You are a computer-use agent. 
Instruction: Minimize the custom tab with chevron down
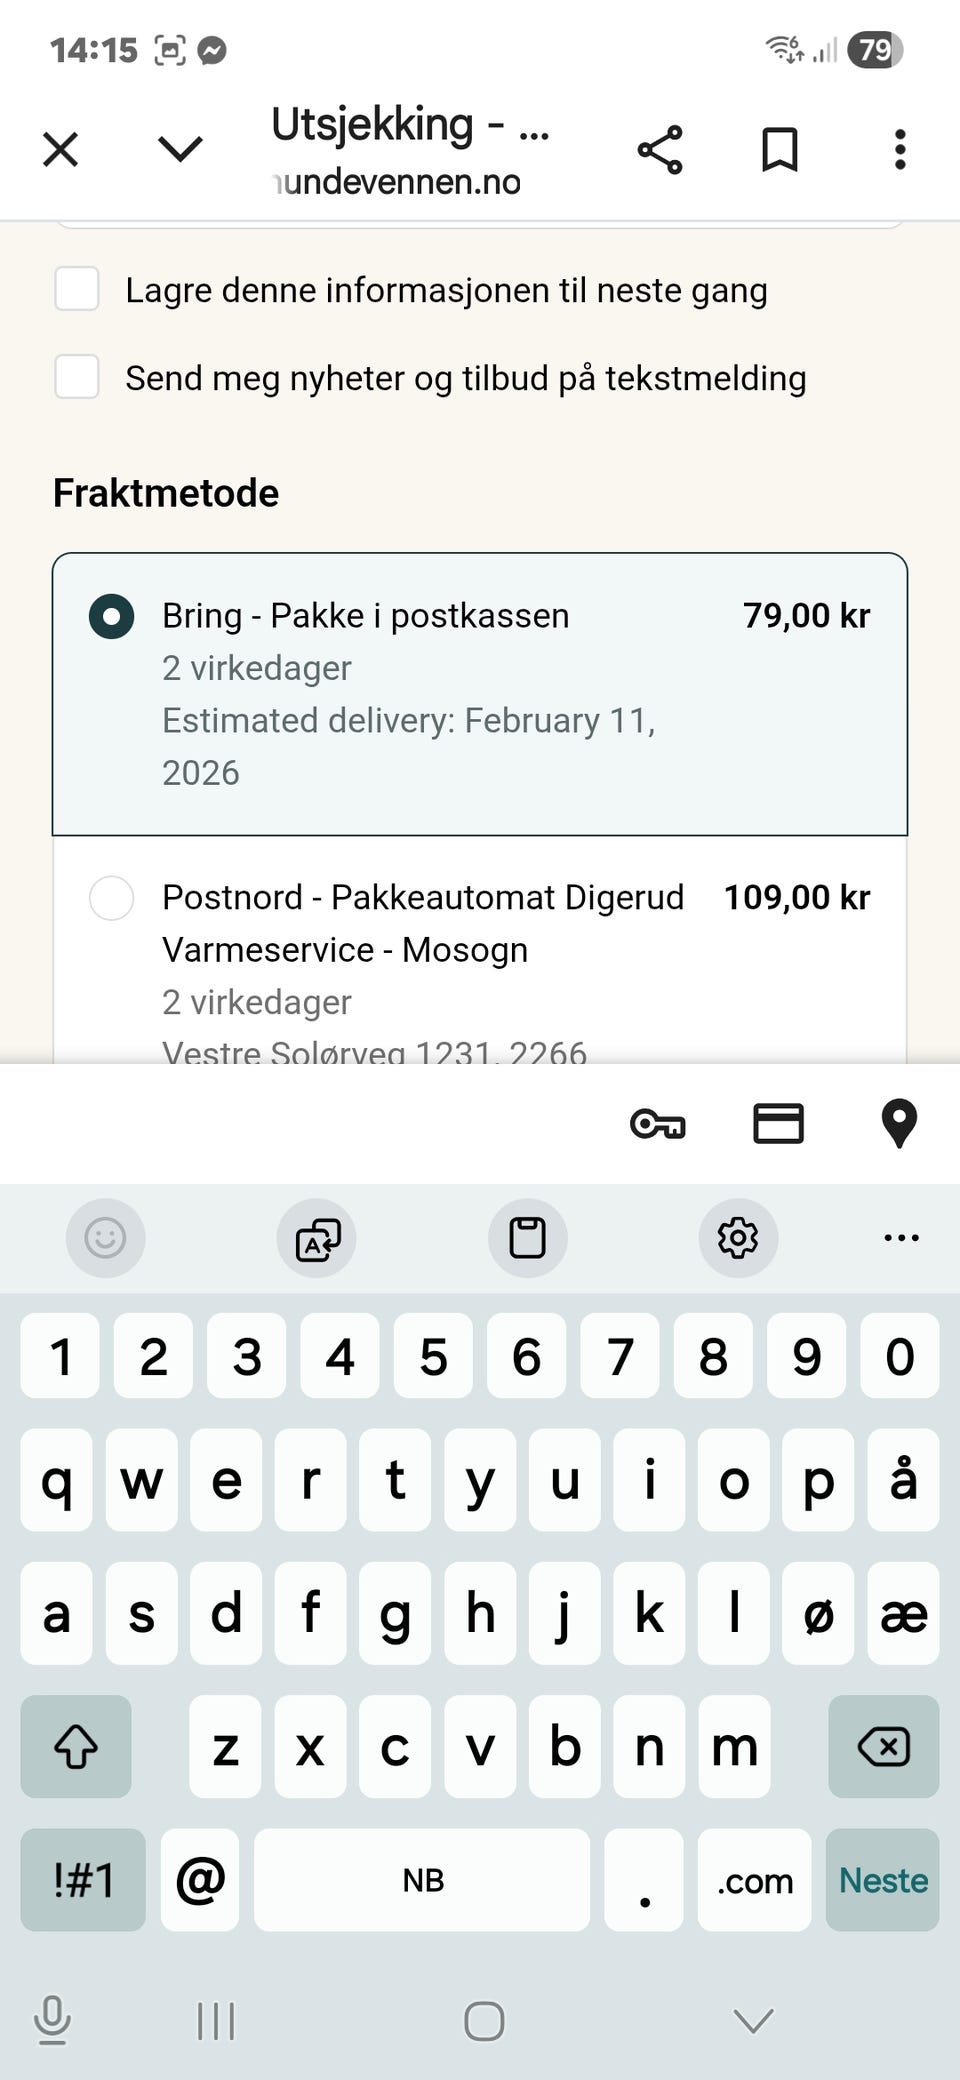click(x=180, y=150)
